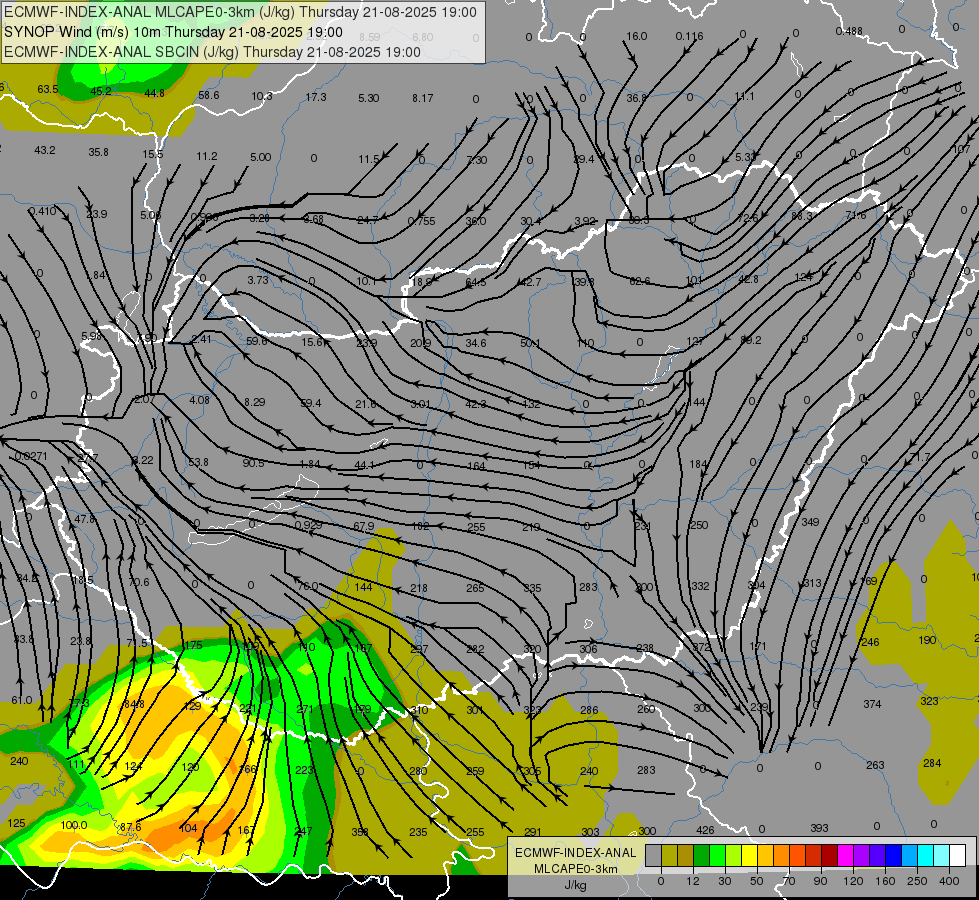
Task: Click the map value 16.0 near top
Action: coord(636,36)
